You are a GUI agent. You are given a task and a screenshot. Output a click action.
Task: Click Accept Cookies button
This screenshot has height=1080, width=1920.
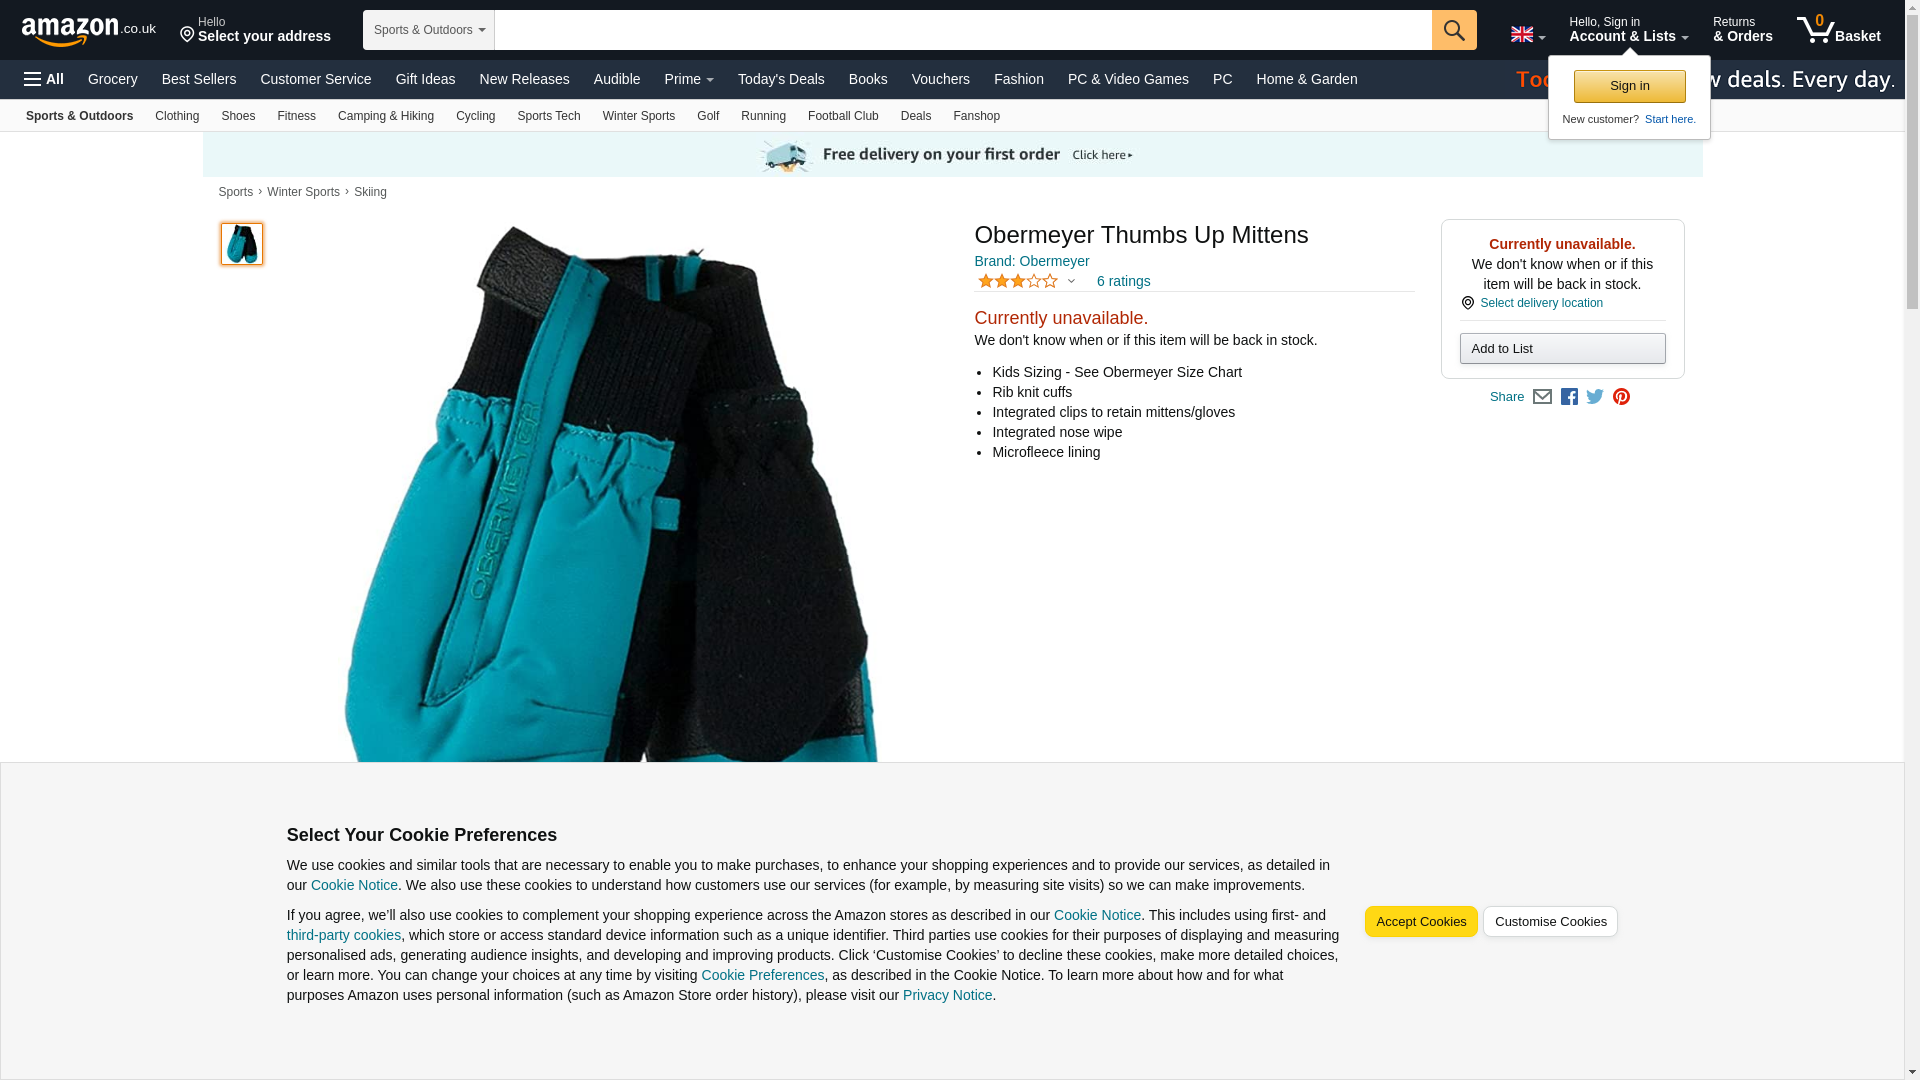[x=1421, y=922]
